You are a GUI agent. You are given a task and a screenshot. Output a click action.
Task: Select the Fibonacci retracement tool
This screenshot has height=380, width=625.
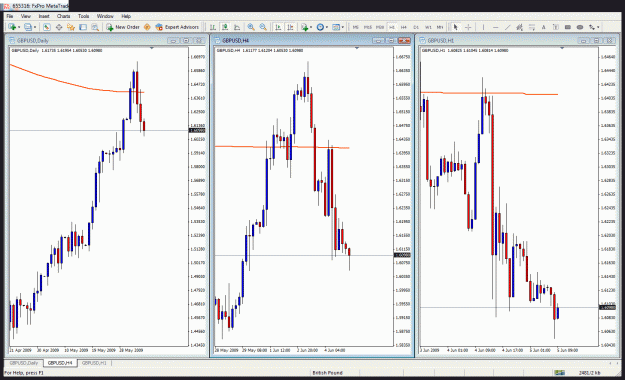pos(532,27)
